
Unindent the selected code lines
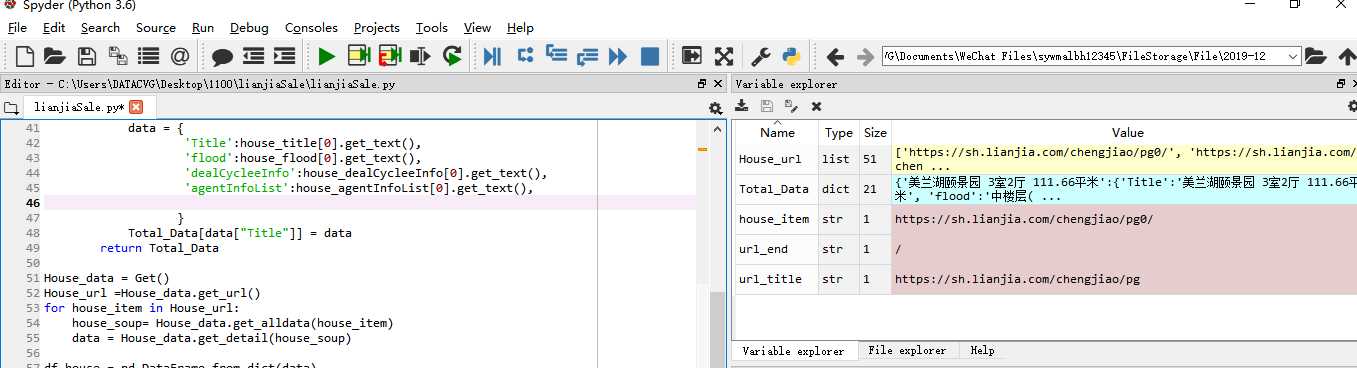253,56
